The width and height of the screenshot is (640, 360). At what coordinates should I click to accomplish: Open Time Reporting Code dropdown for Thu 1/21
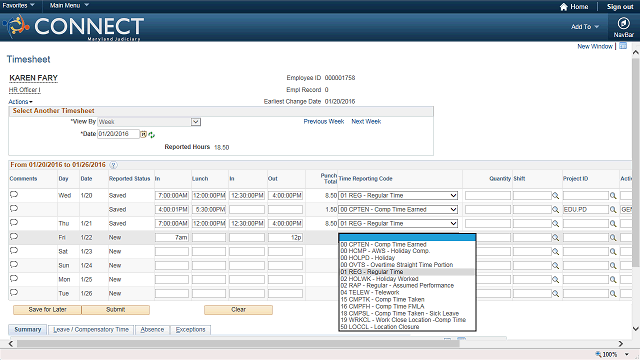coord(398,223)
